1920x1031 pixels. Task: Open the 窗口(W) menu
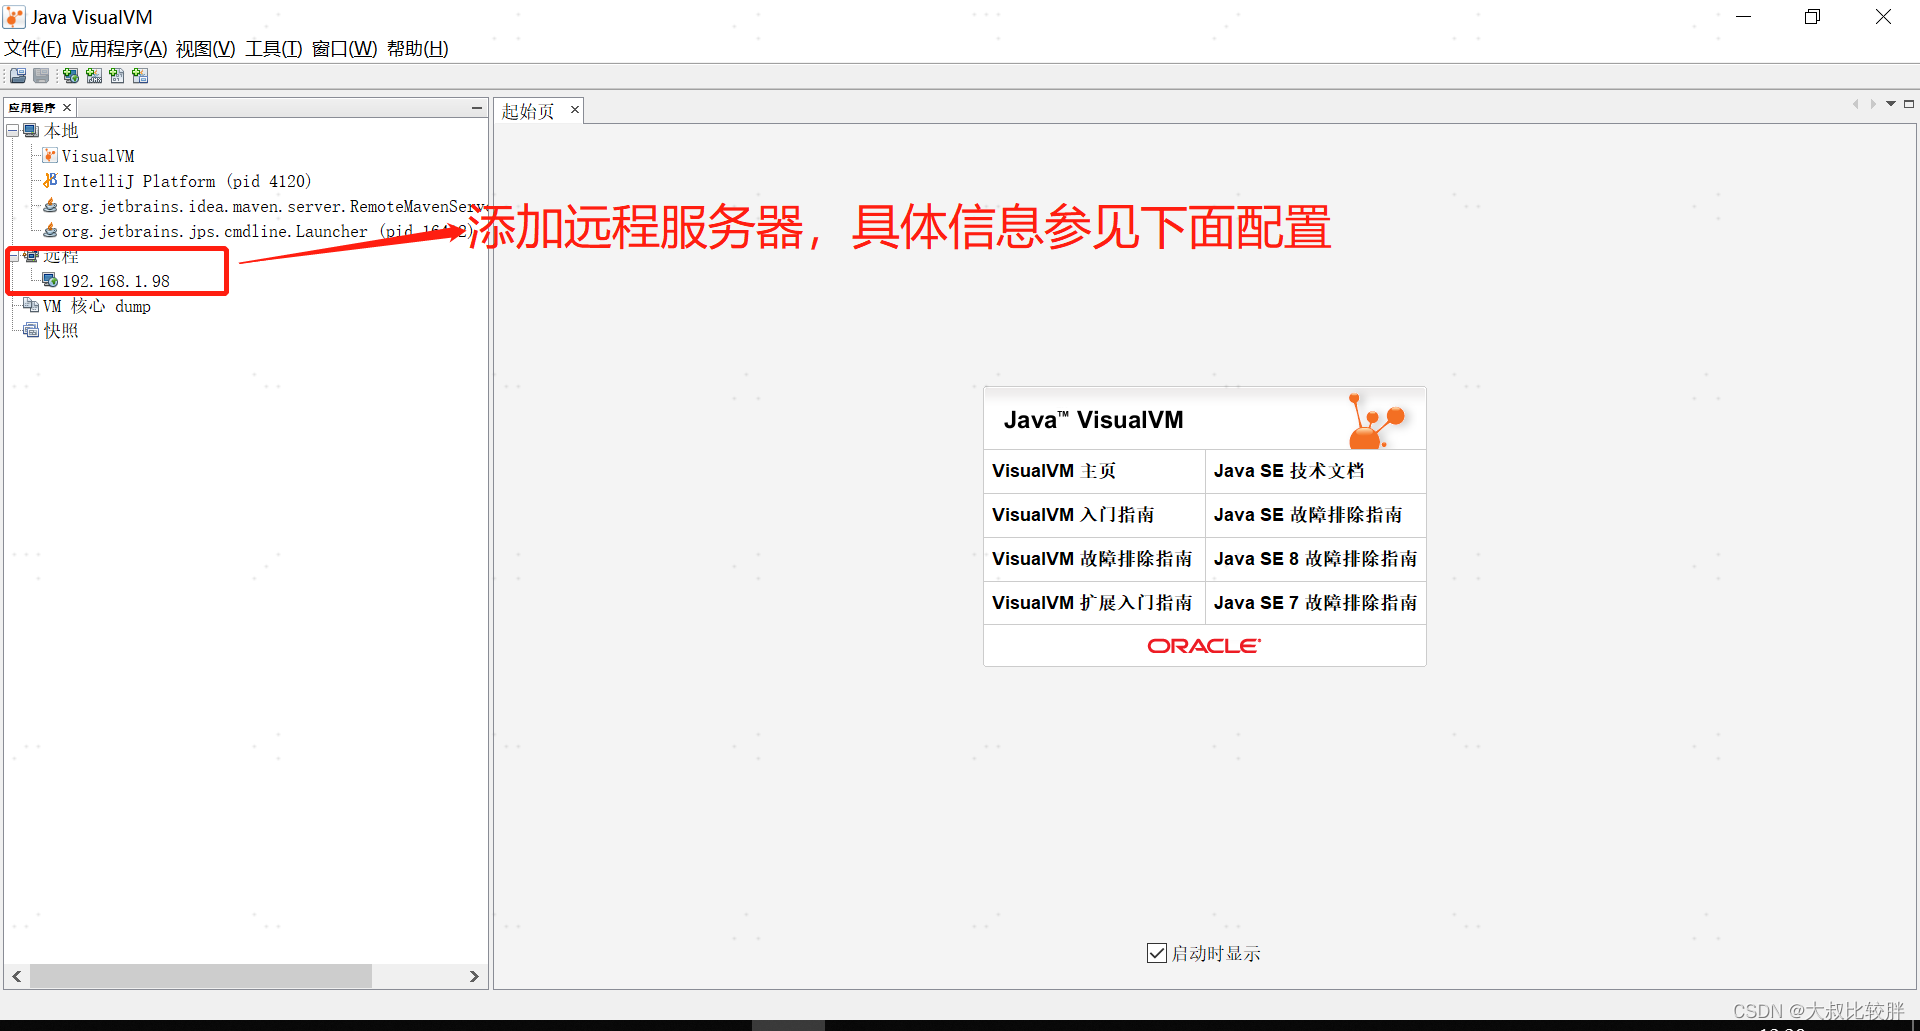point(345,48)
